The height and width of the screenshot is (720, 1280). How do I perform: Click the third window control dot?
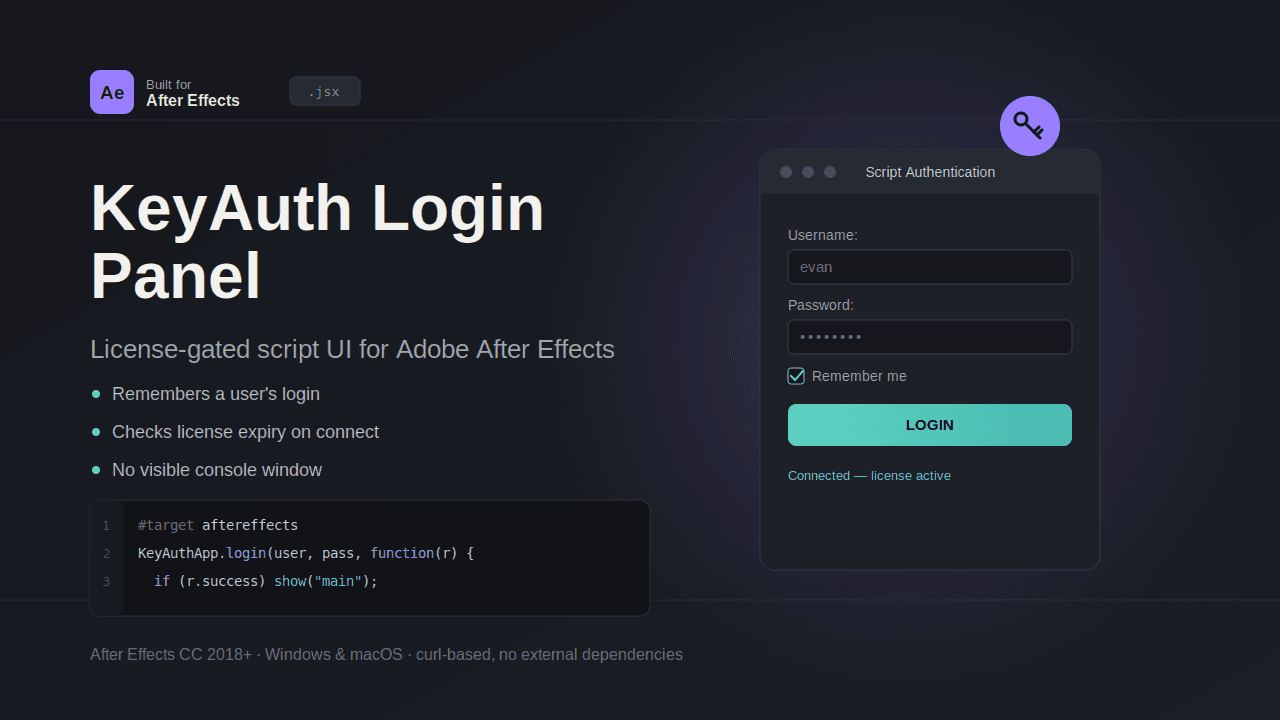tap(830, 172)
